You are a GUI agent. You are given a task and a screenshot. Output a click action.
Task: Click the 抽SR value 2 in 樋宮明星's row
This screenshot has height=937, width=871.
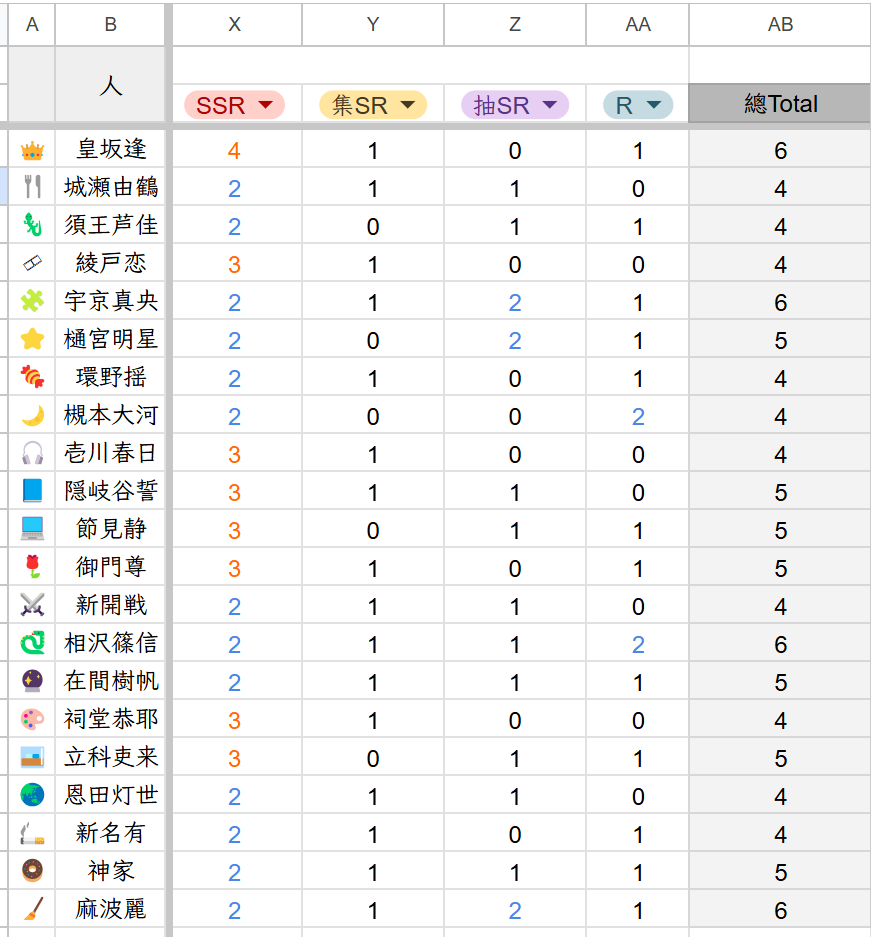click(x=514, y=341)
